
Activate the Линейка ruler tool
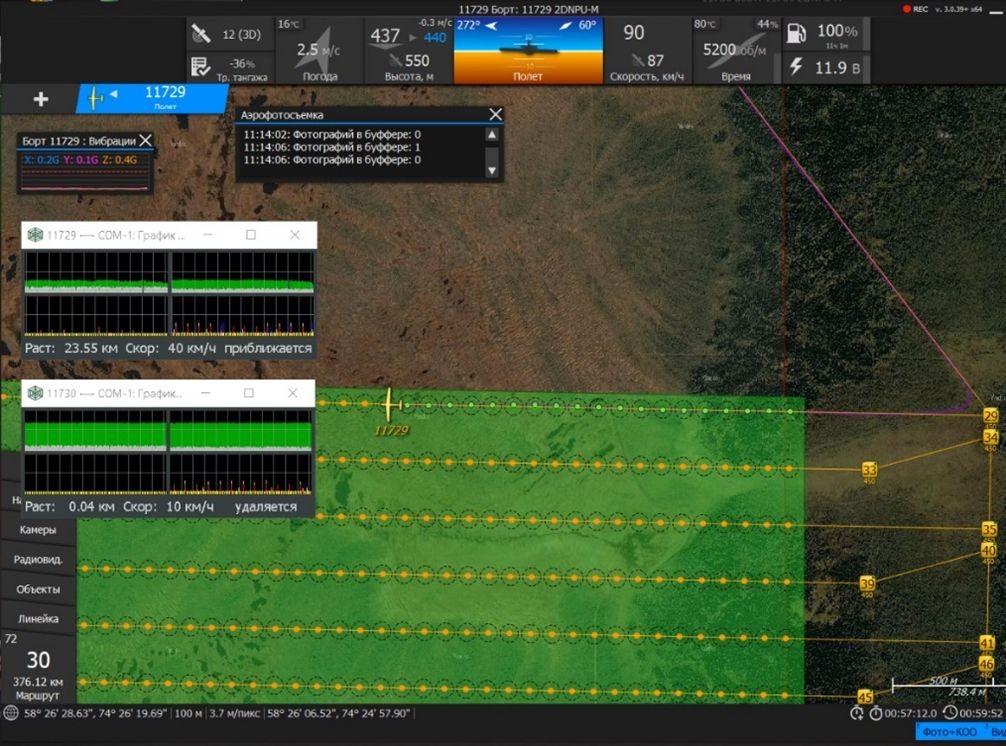pyautogui.click(x=38, y=618)
